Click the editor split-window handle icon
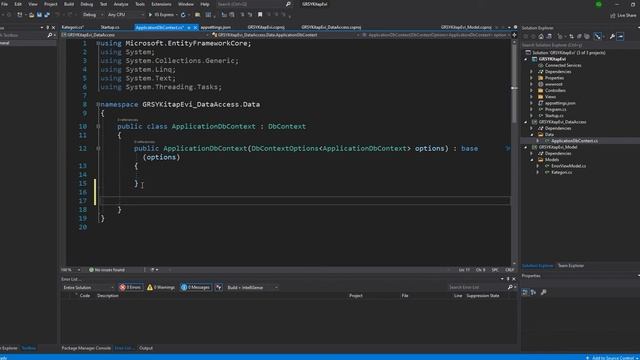 pos(514,35)
